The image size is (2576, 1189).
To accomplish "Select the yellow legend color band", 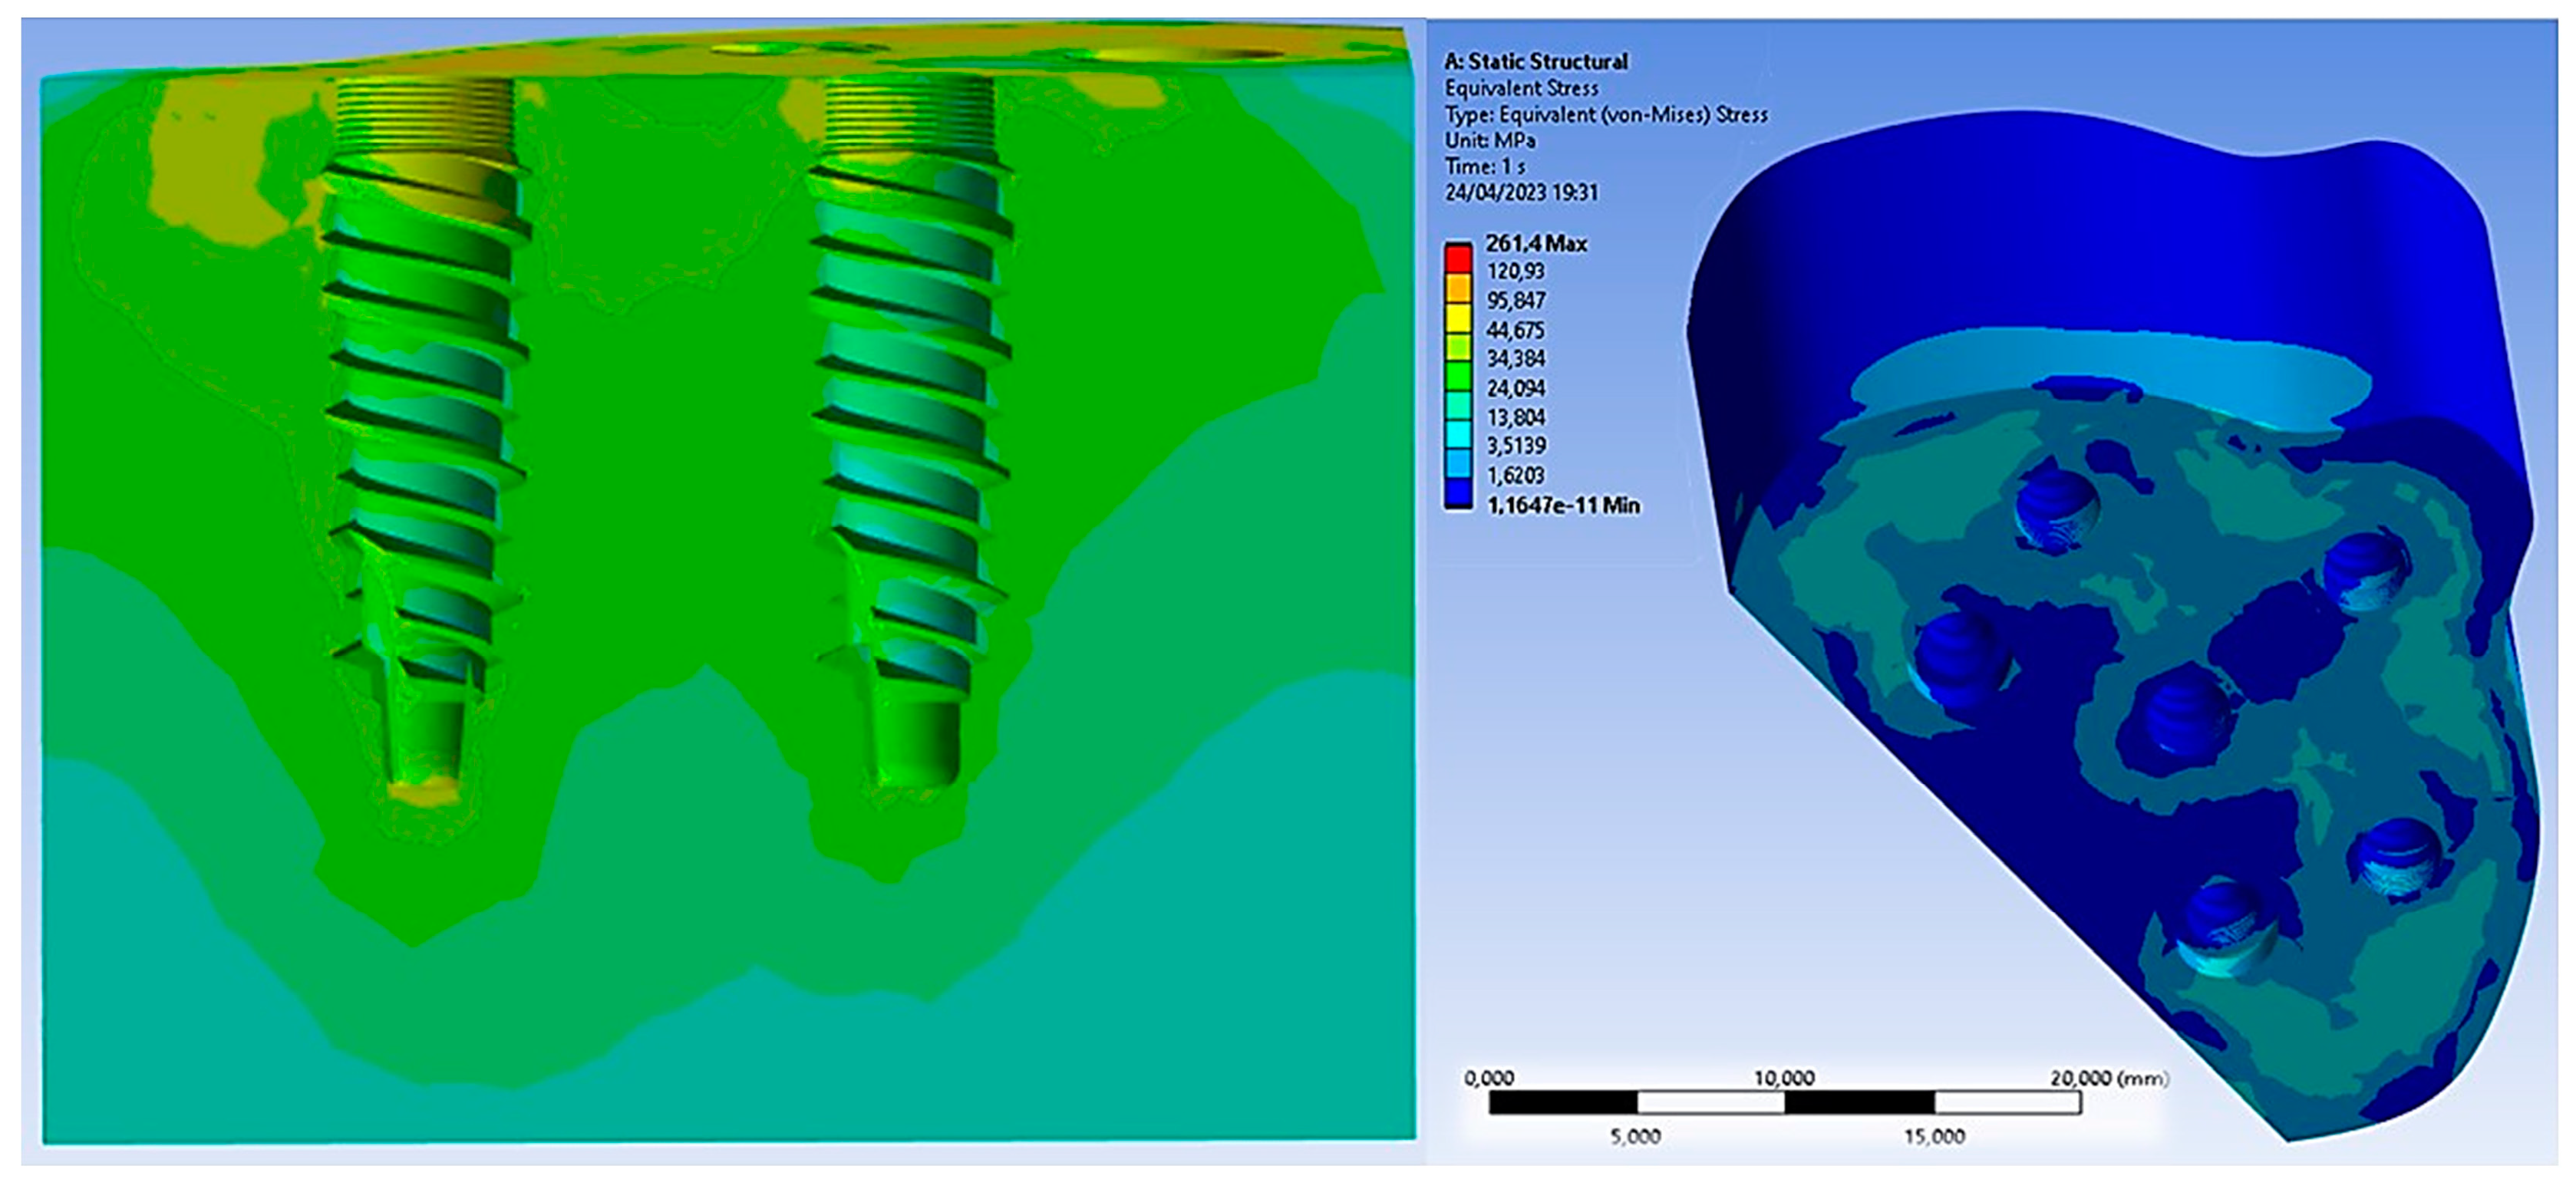I will click(1458, 318).
